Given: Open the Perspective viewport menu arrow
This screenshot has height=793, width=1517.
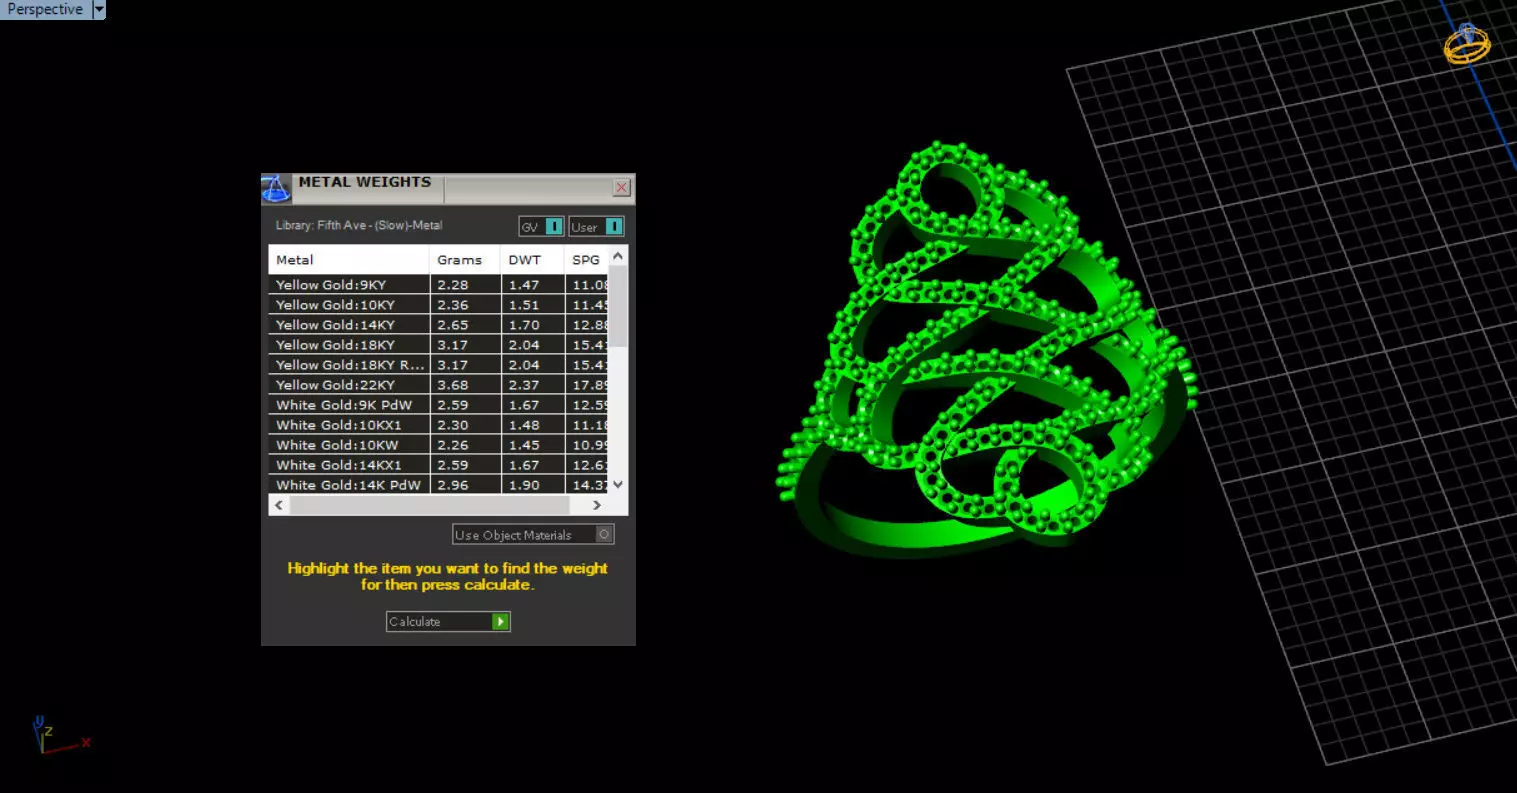Looking at the screenshot, I should click(98, 10).
